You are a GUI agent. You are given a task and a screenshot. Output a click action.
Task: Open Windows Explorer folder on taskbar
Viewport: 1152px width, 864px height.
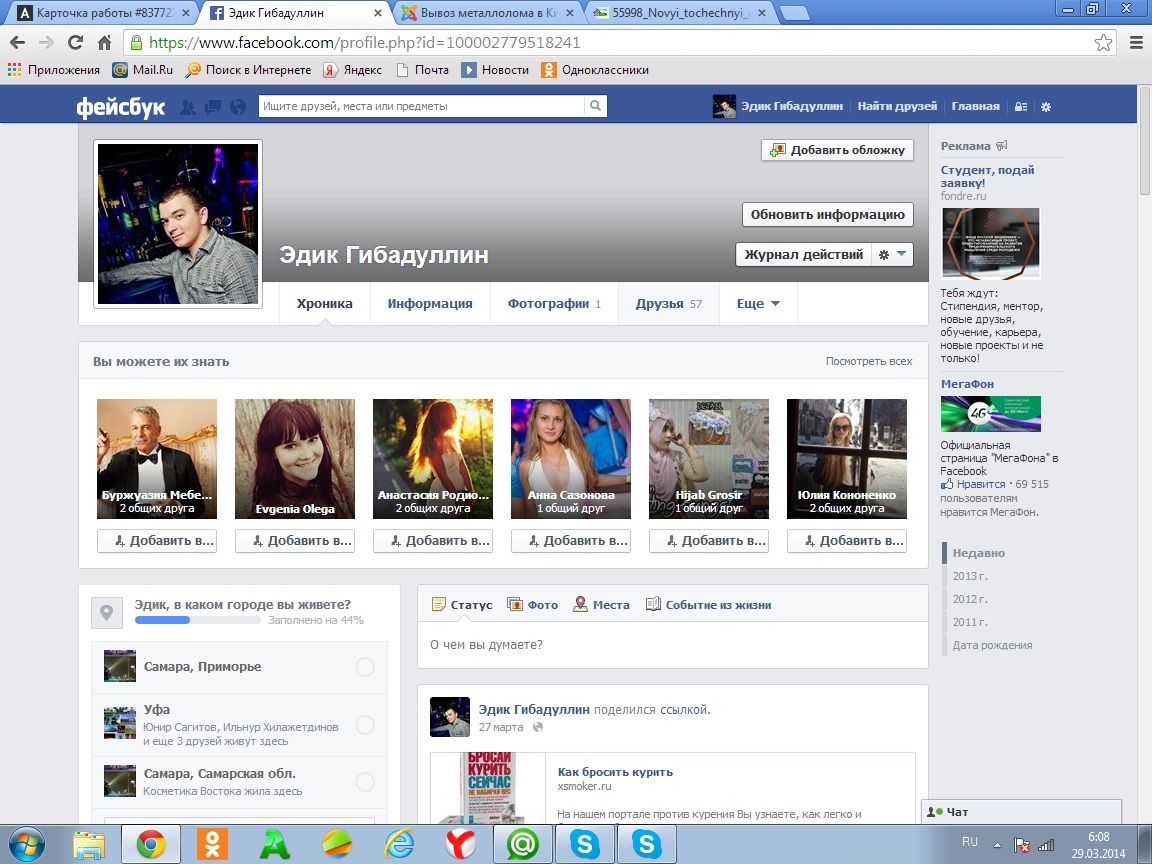[x=88, y=845]
